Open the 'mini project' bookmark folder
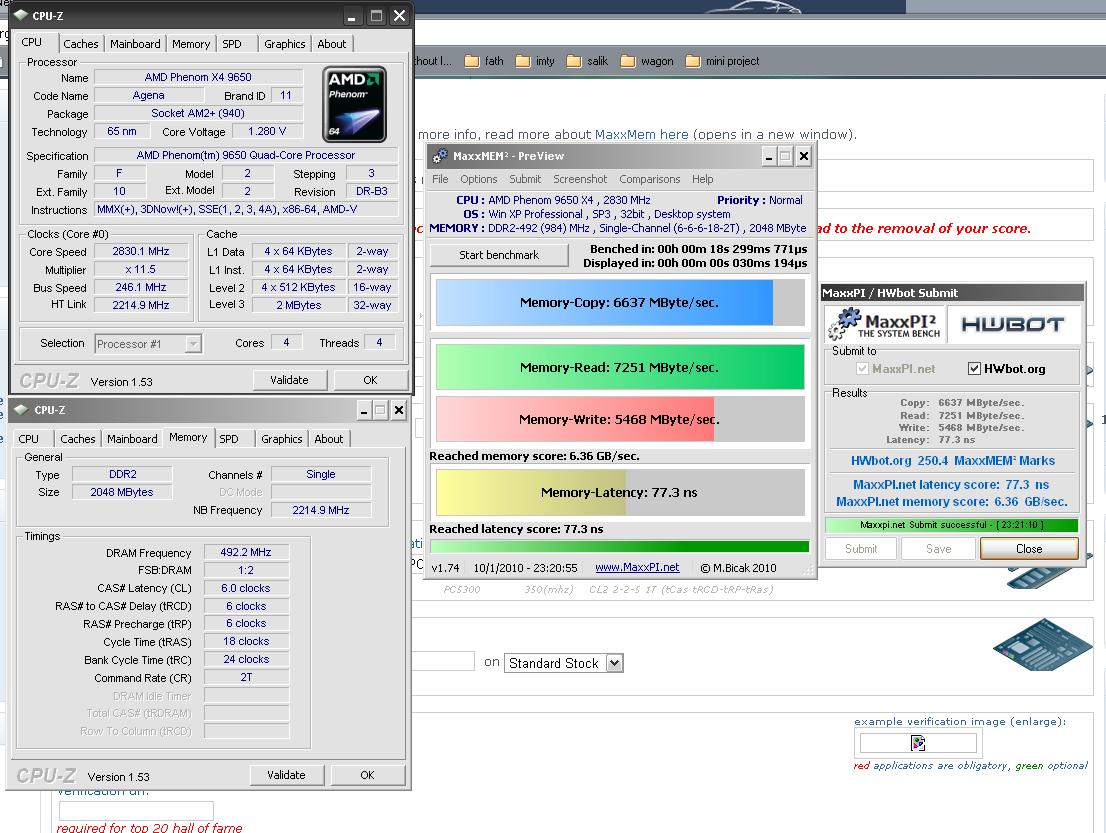Viewport: 1106px width, 833px height. point(723,61)
